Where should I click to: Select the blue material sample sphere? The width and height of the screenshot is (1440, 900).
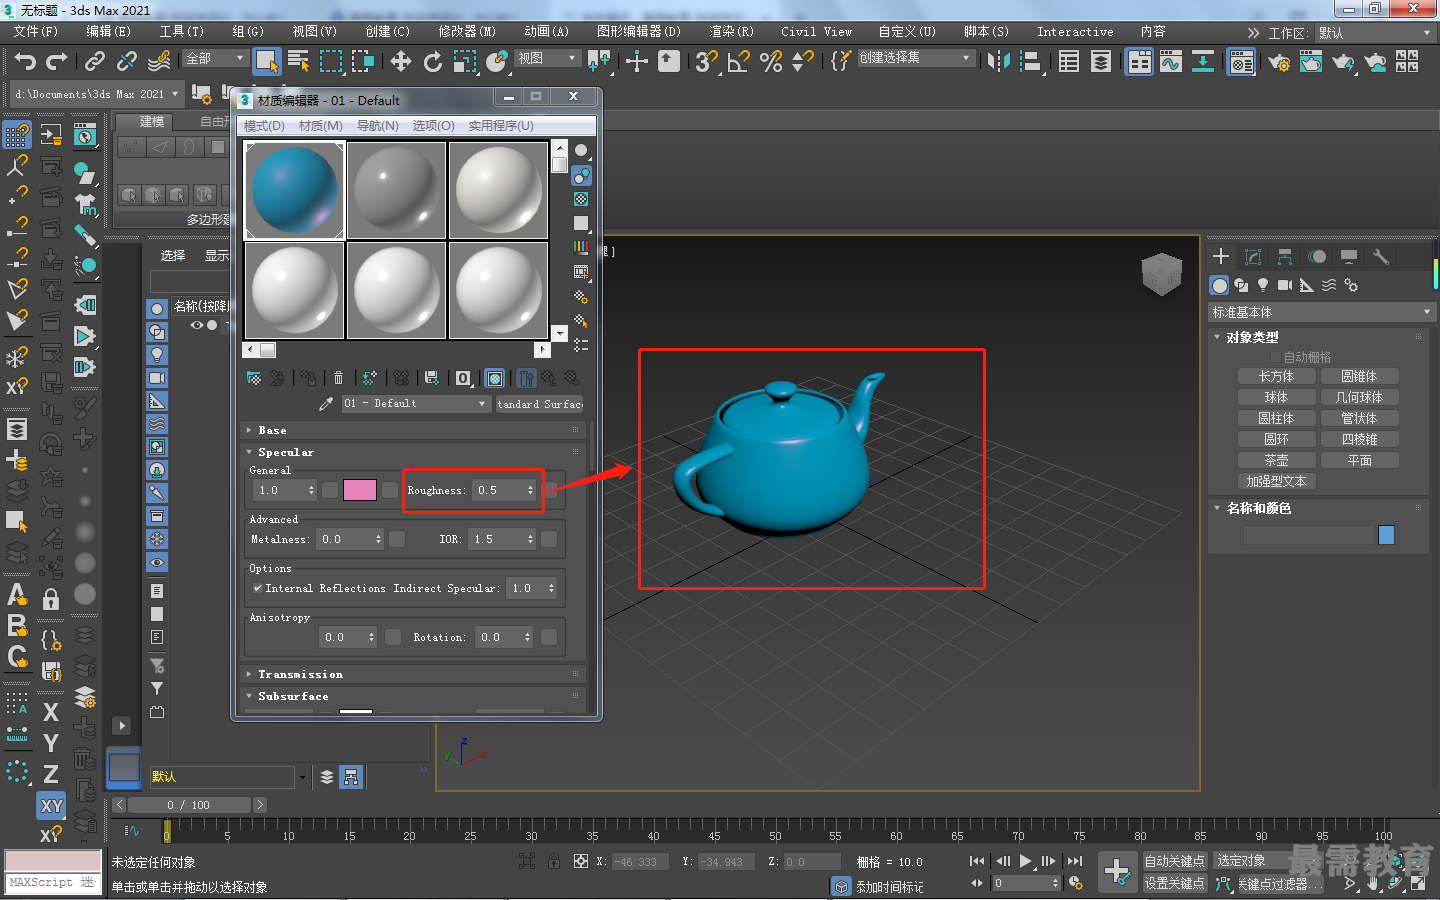pyautogui.click(x=295, y=190)
